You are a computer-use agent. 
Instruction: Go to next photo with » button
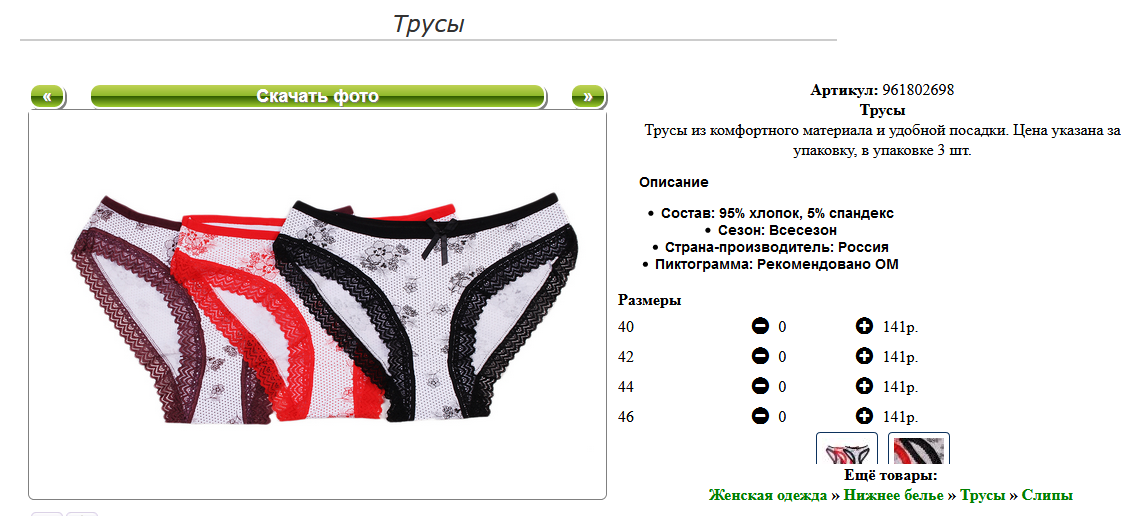588,96
